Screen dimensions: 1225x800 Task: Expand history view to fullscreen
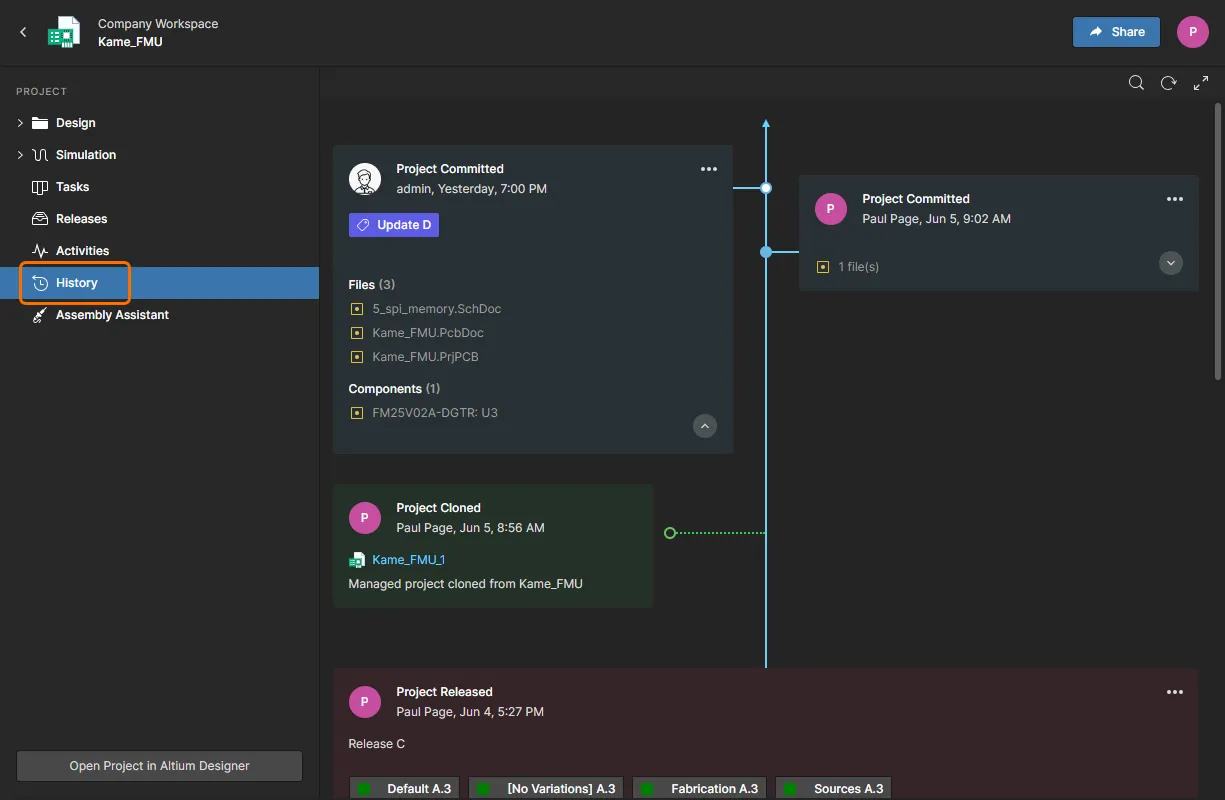1201,83
